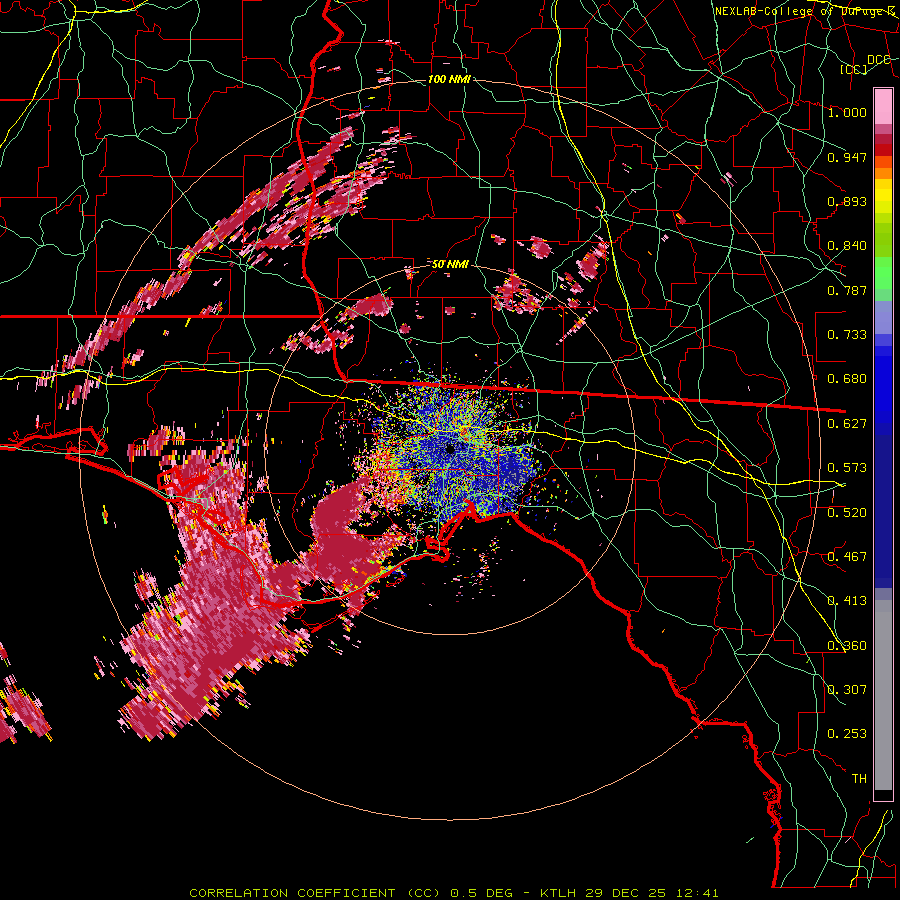Click the 29 DEC 25 date
Screen dimensions: 900x900
point(626,893)
